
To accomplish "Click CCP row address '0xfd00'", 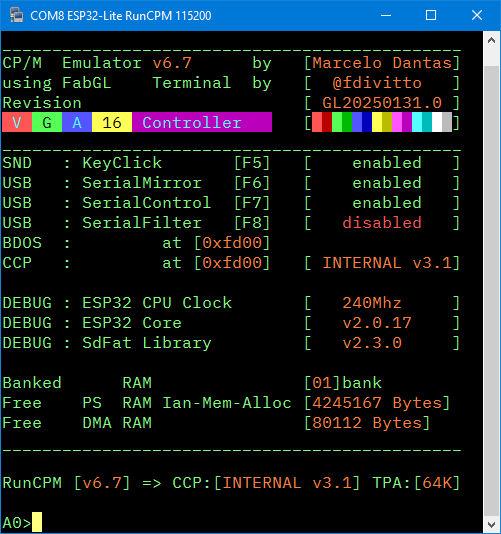I will 232,263.
